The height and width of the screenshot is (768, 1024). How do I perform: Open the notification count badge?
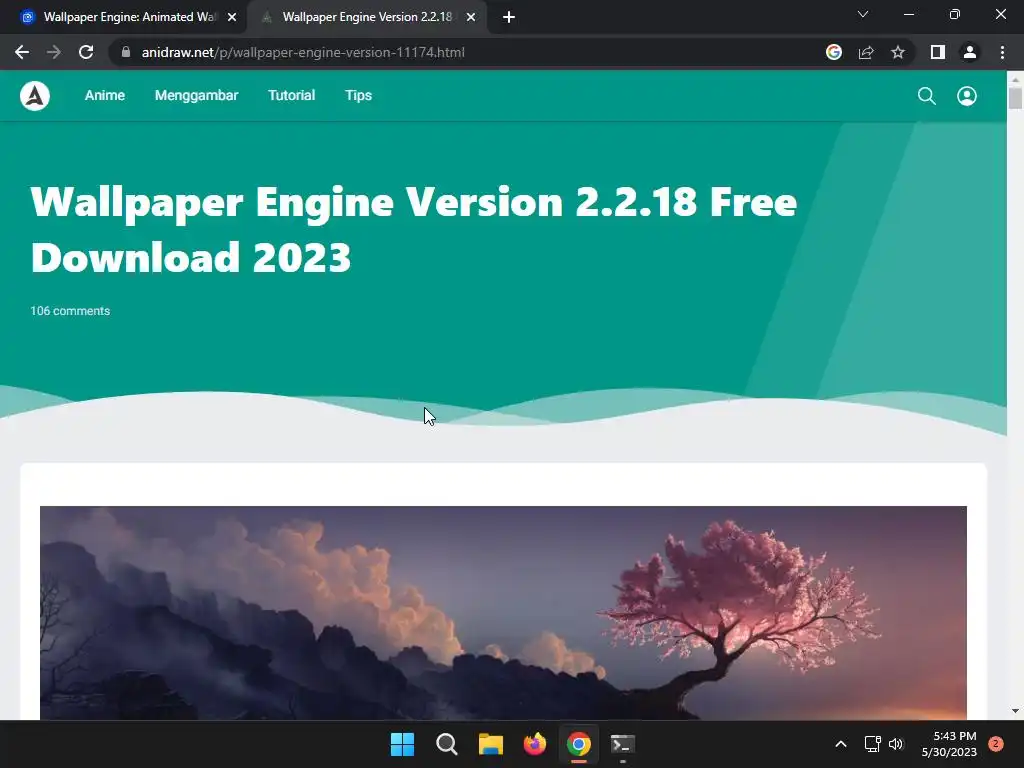[996, 744]
